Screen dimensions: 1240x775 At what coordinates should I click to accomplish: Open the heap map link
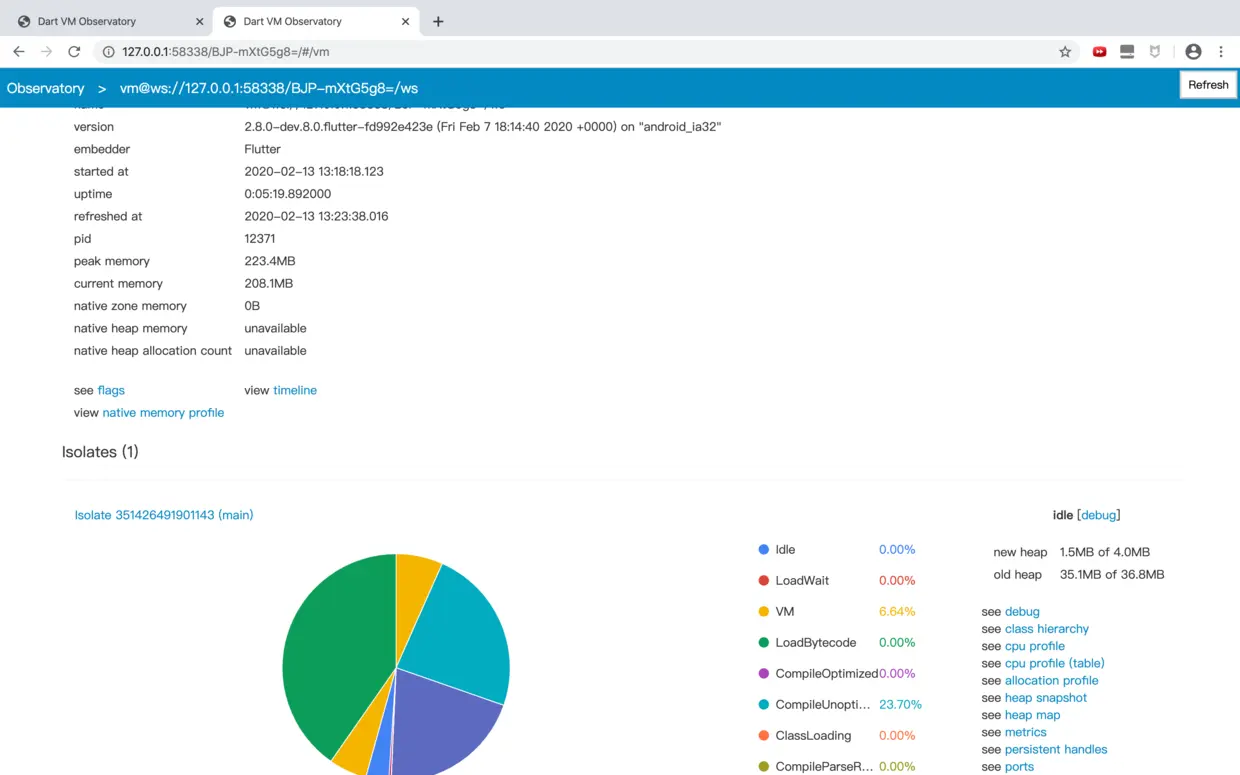(x=1033, y=715)
